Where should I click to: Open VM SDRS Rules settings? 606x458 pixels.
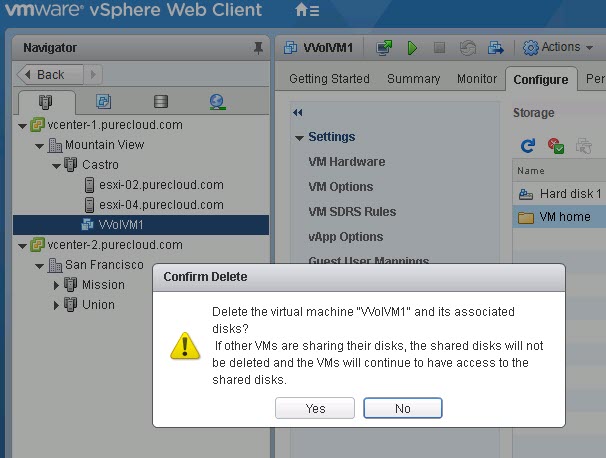[x=352, y=212]
